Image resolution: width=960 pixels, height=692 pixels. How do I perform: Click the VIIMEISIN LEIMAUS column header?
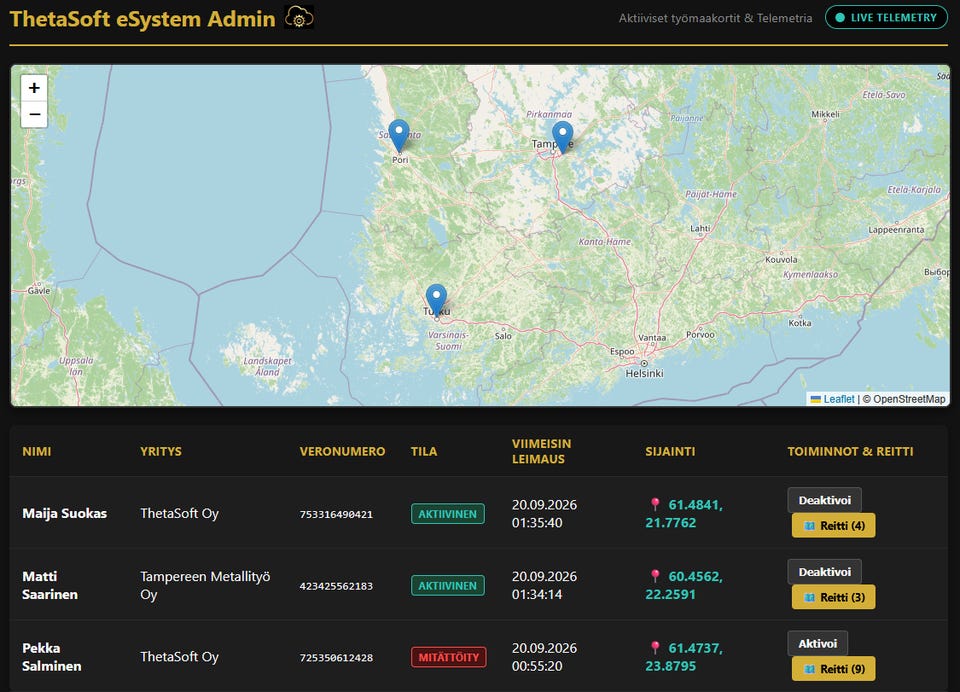541,451
